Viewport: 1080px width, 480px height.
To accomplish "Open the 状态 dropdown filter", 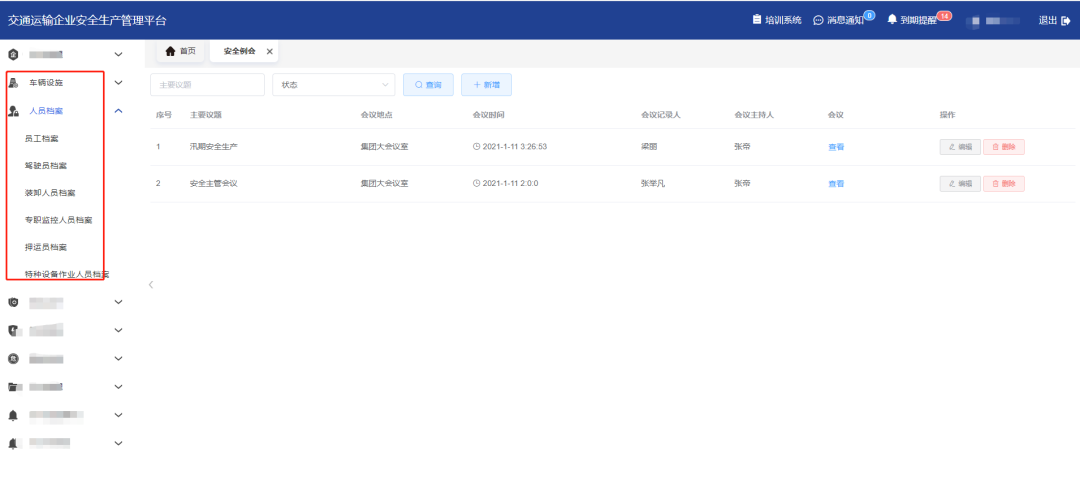I will click(333, 85).
